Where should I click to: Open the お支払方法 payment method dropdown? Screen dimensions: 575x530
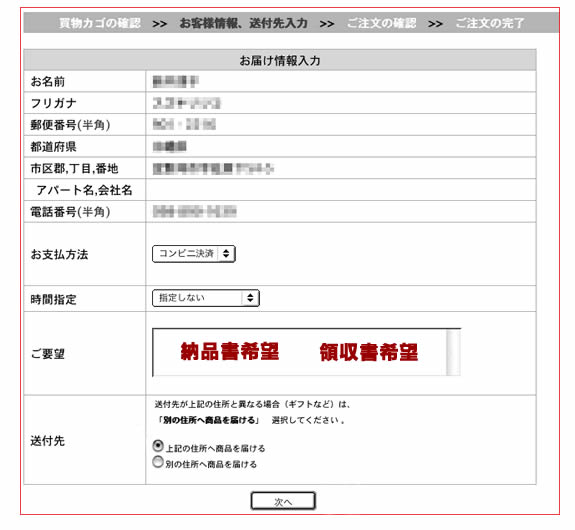tap(194, 254)
